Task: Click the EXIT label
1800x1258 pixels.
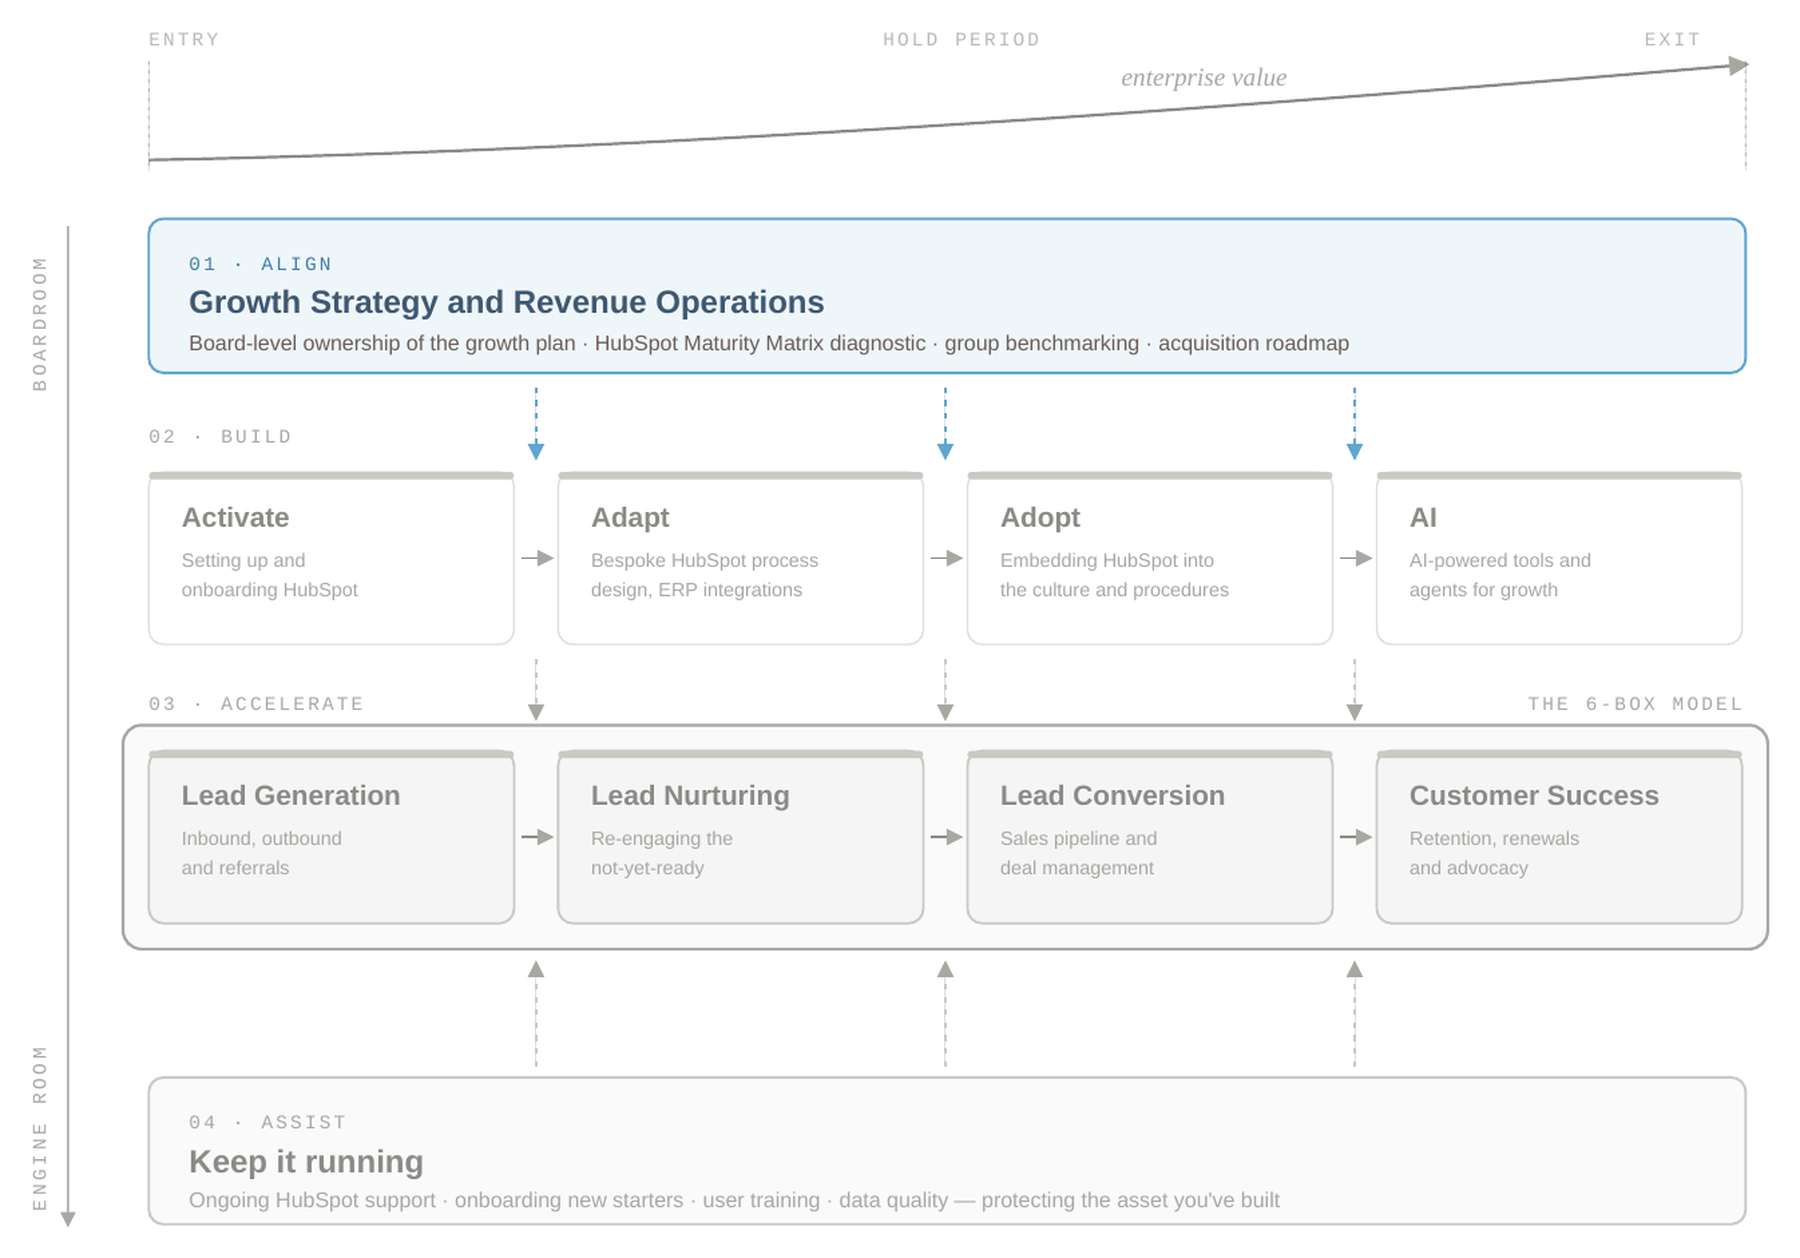Action: pyautogui.click(x=1673, y=40)
